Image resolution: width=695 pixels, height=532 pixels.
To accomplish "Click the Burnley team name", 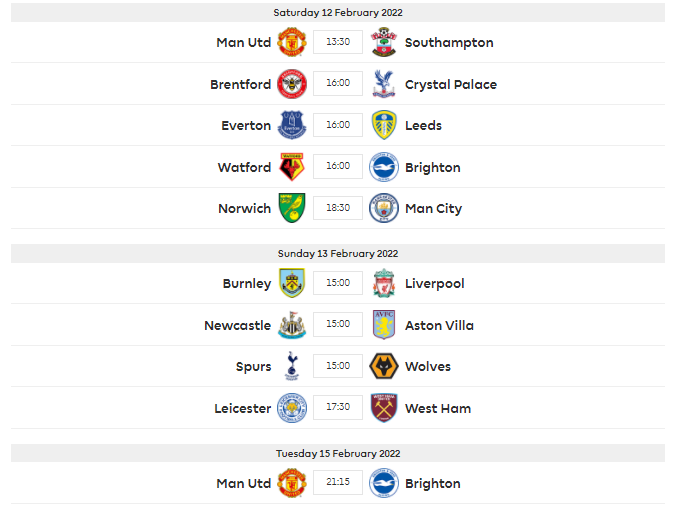I will coord(247,283).
